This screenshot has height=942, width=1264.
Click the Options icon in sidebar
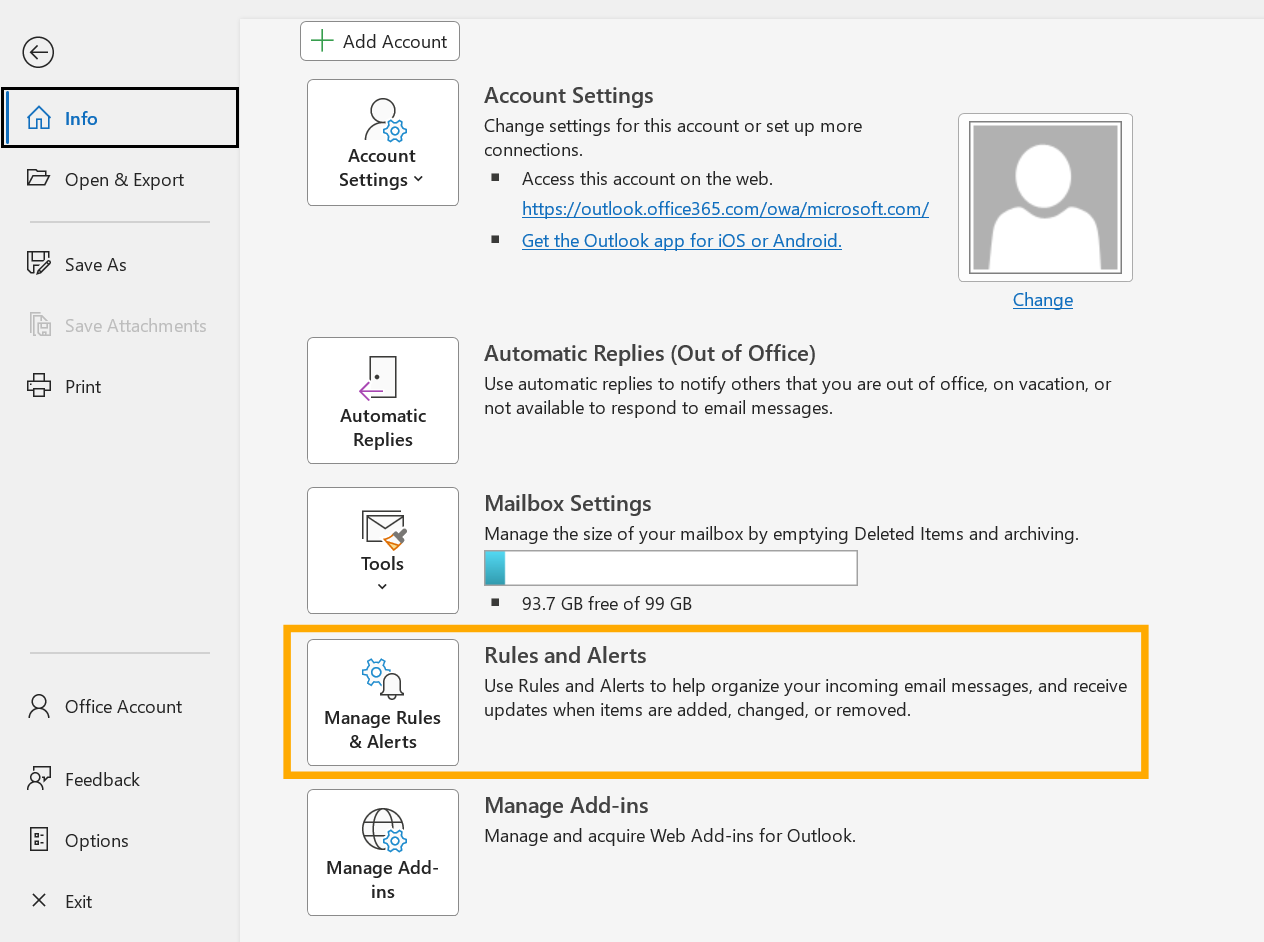[x=39, y=840]
